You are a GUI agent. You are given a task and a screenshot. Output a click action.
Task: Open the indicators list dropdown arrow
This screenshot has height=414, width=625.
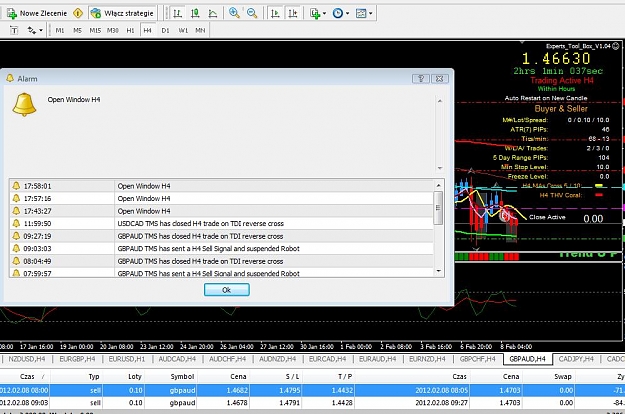324,13
